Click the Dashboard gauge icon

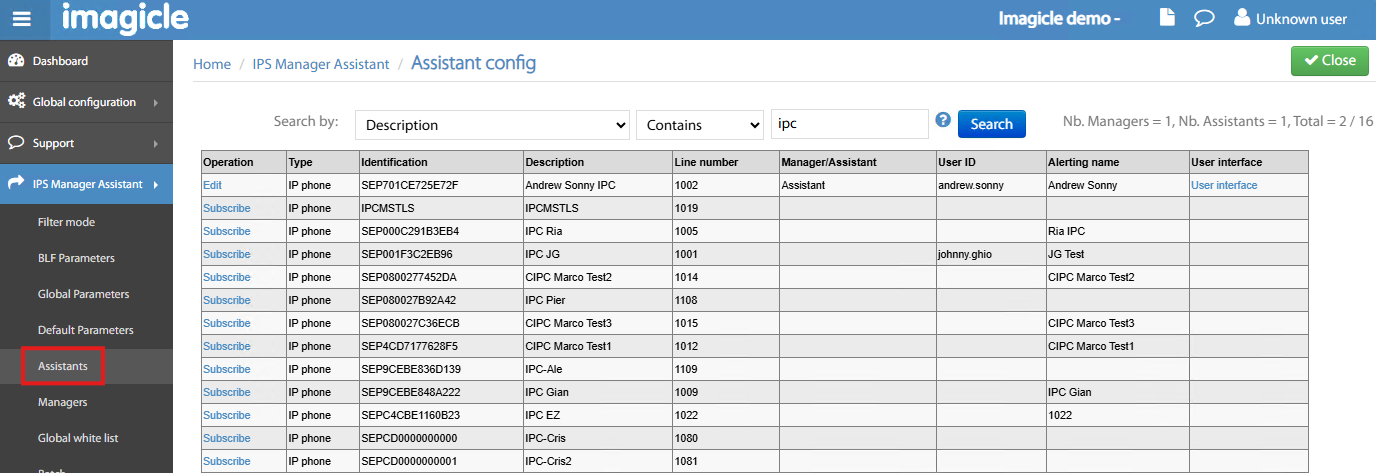click(16, 61)
